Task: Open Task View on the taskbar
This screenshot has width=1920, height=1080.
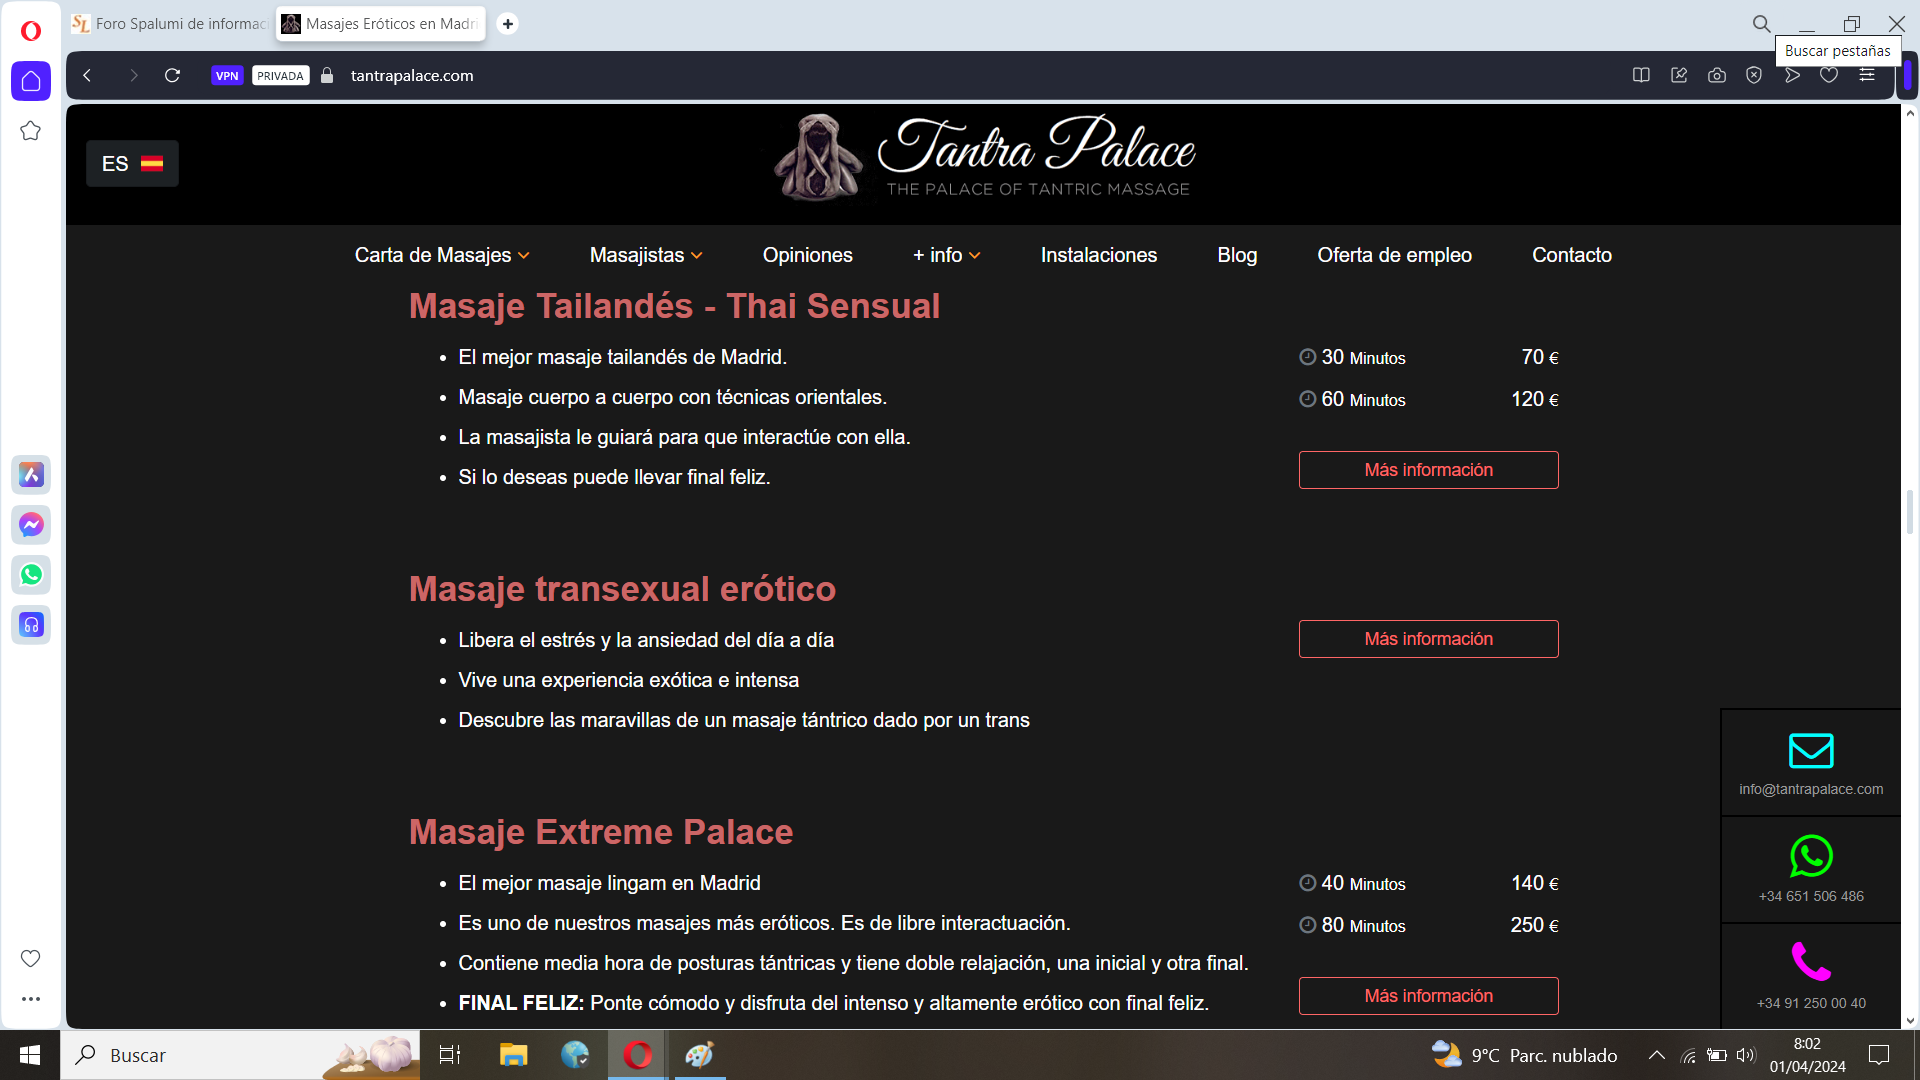Action: [450, 1055]
